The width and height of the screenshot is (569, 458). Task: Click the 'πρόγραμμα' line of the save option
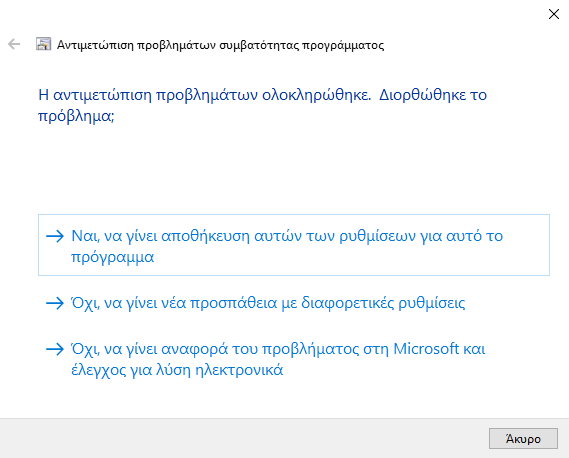(x=112, y=258)
